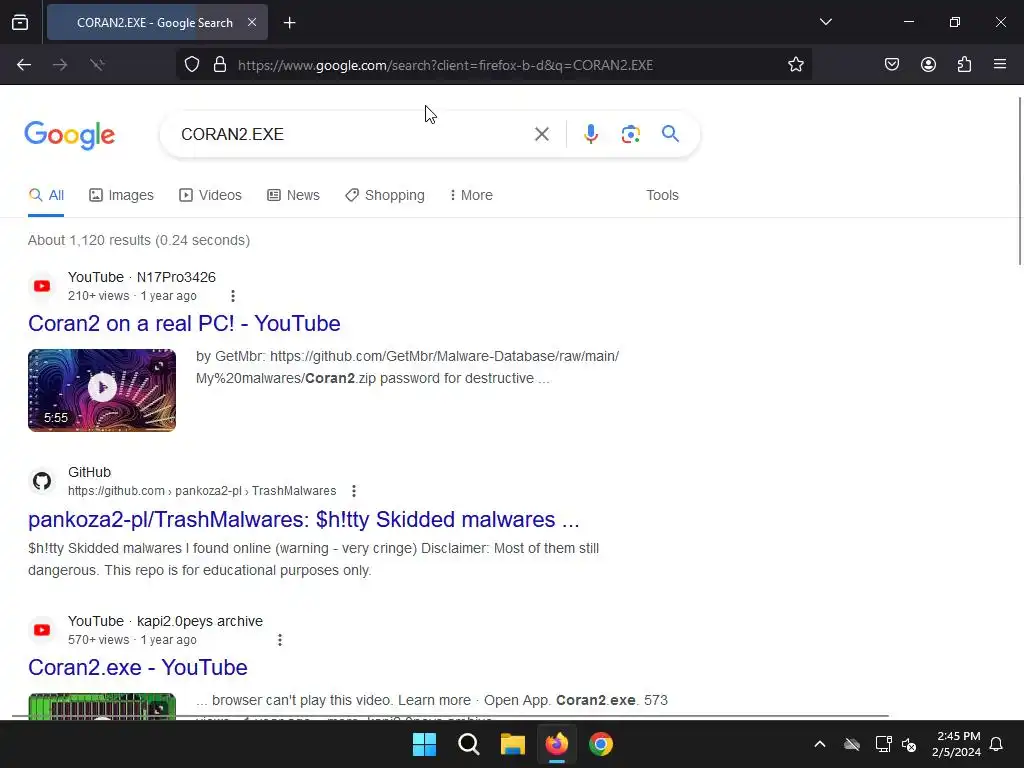Show hidden system tray icons

click(x=820, y=744)
